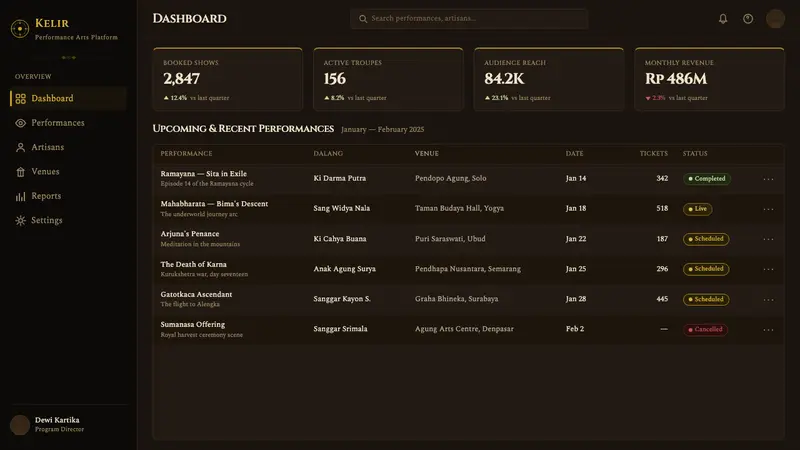Click venue Puri Saraswati, Ubud
The width and height of the screenshot is (800, 450).
pos(450,239)
